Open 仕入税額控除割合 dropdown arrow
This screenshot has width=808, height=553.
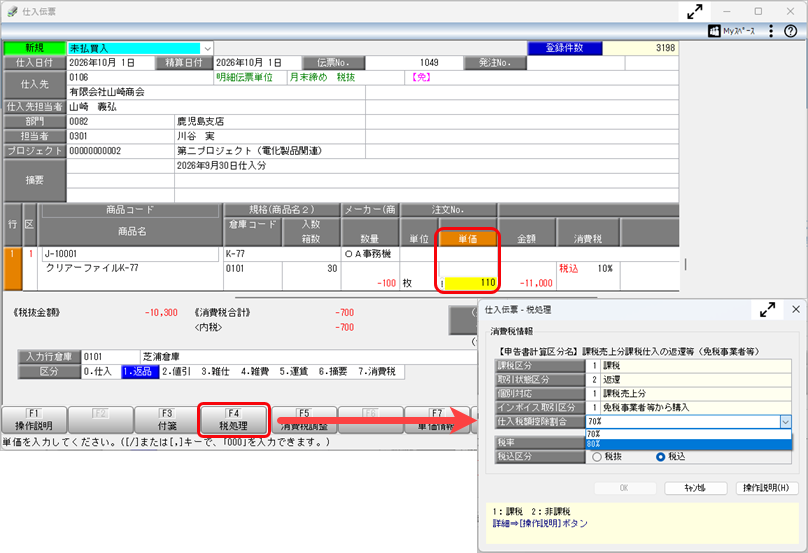point(785,422)
